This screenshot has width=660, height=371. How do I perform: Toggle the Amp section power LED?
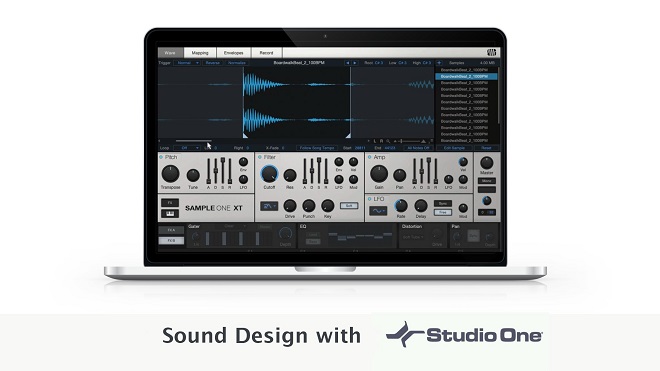[x=370, y=157]
